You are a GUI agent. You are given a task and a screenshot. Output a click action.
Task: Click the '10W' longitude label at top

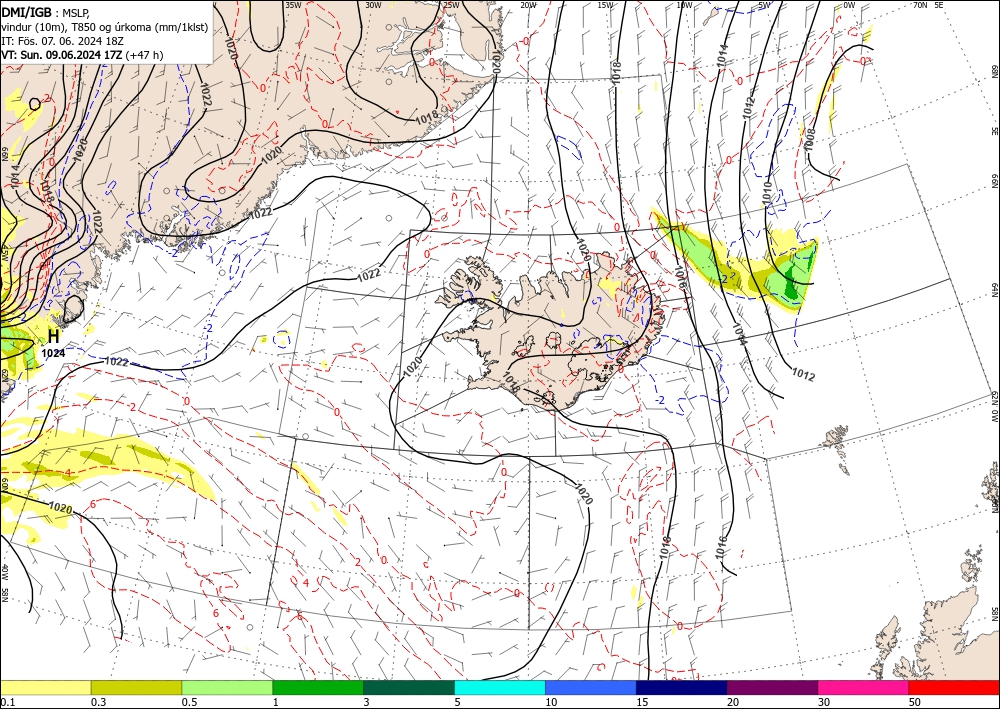[x=684, y=5]
